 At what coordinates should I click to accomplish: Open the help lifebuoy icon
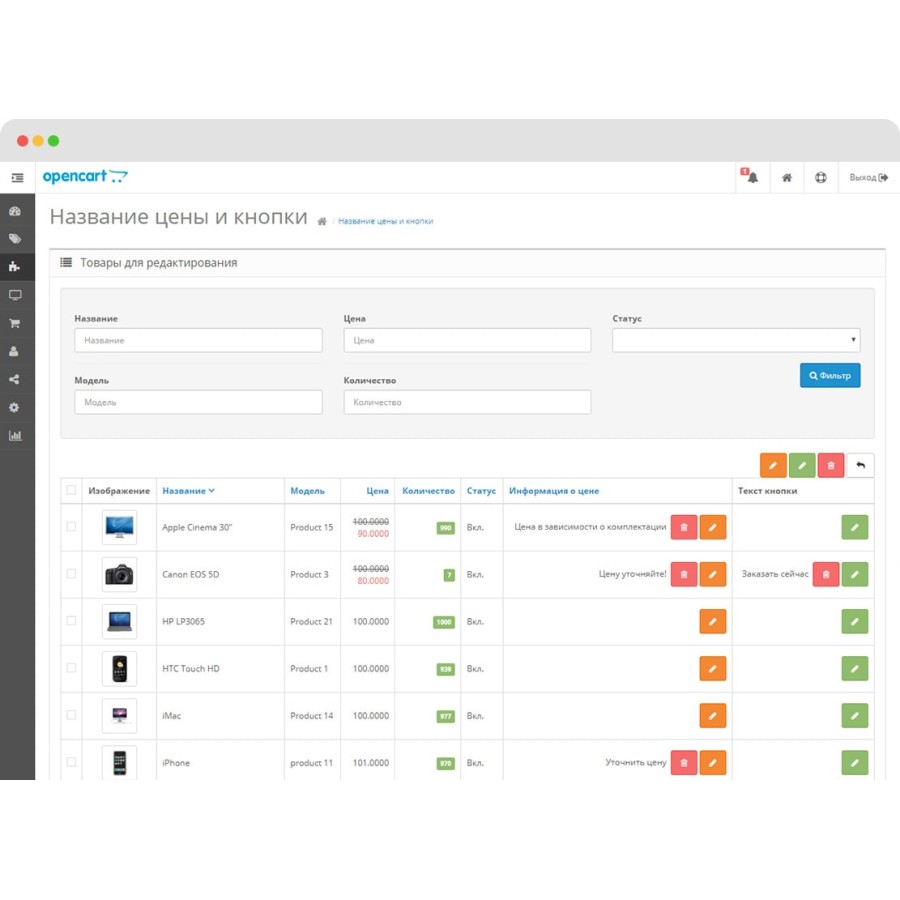[821, 178]
